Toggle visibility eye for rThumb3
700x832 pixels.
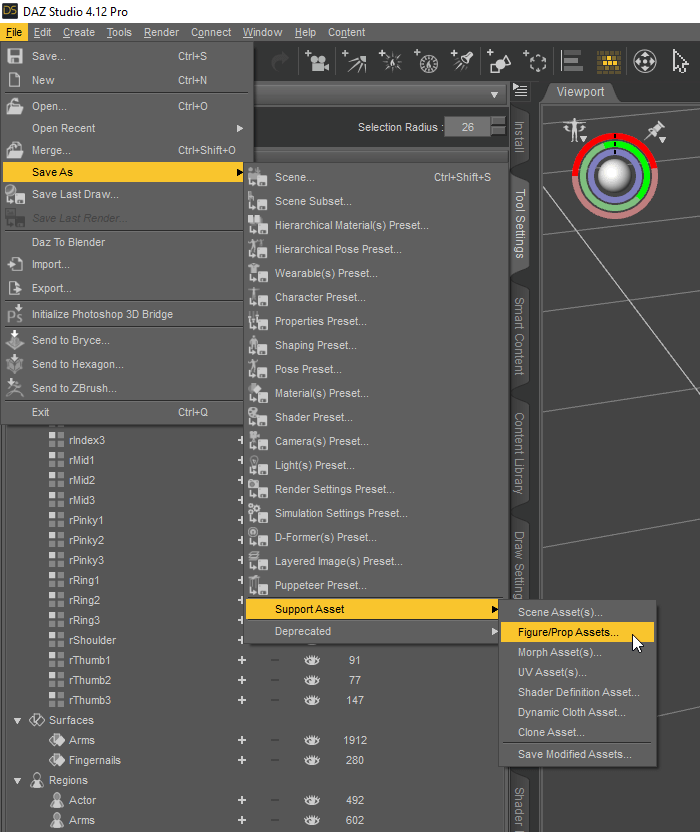click(312, 700)
